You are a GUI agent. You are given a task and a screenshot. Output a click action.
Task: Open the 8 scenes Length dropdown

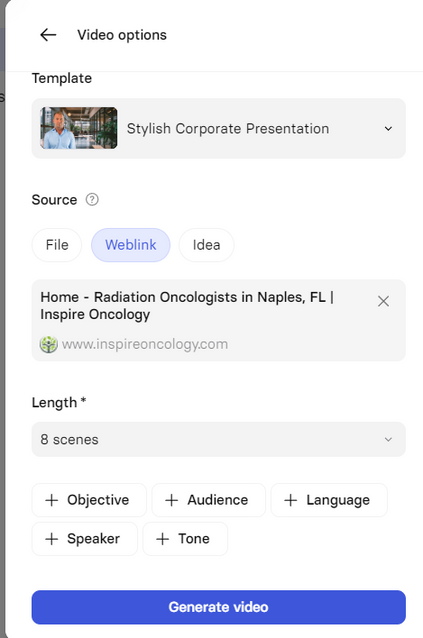click(219, 439)
